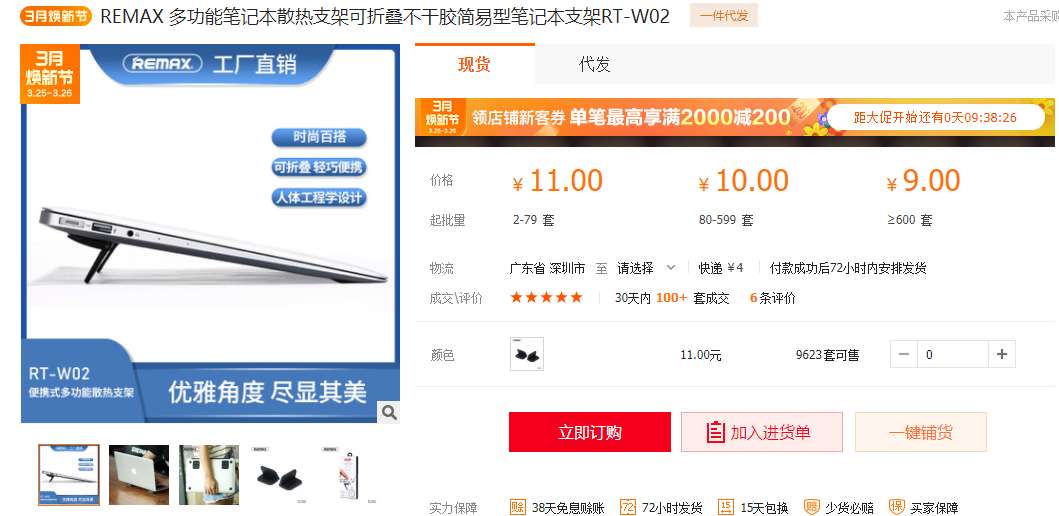The width and height of the screenshot is (1059, 516).
Task: Select the black stand color swatch
Action: (x=527, y=355)
